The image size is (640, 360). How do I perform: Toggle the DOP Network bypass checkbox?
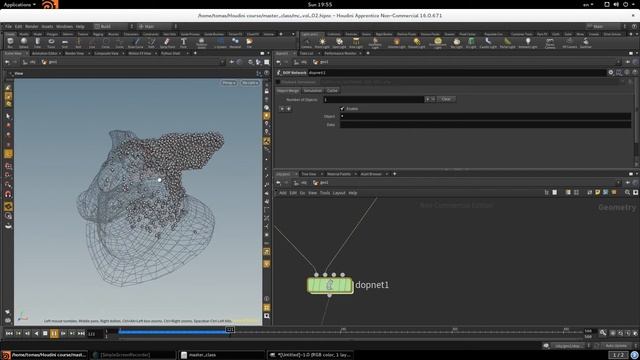278,82
